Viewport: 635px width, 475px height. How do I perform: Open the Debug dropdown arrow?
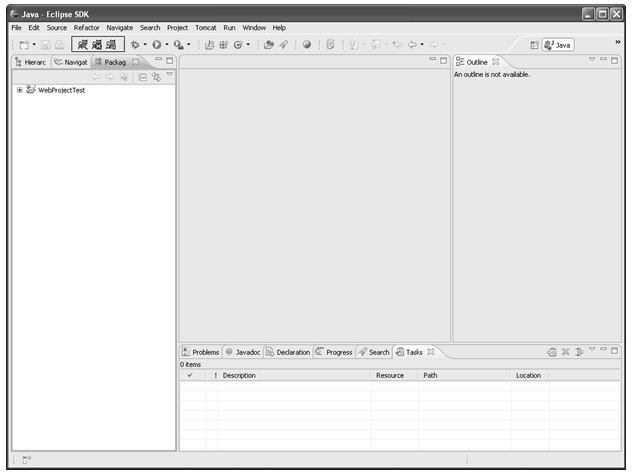pyautogui.click(x=145, y=45)
